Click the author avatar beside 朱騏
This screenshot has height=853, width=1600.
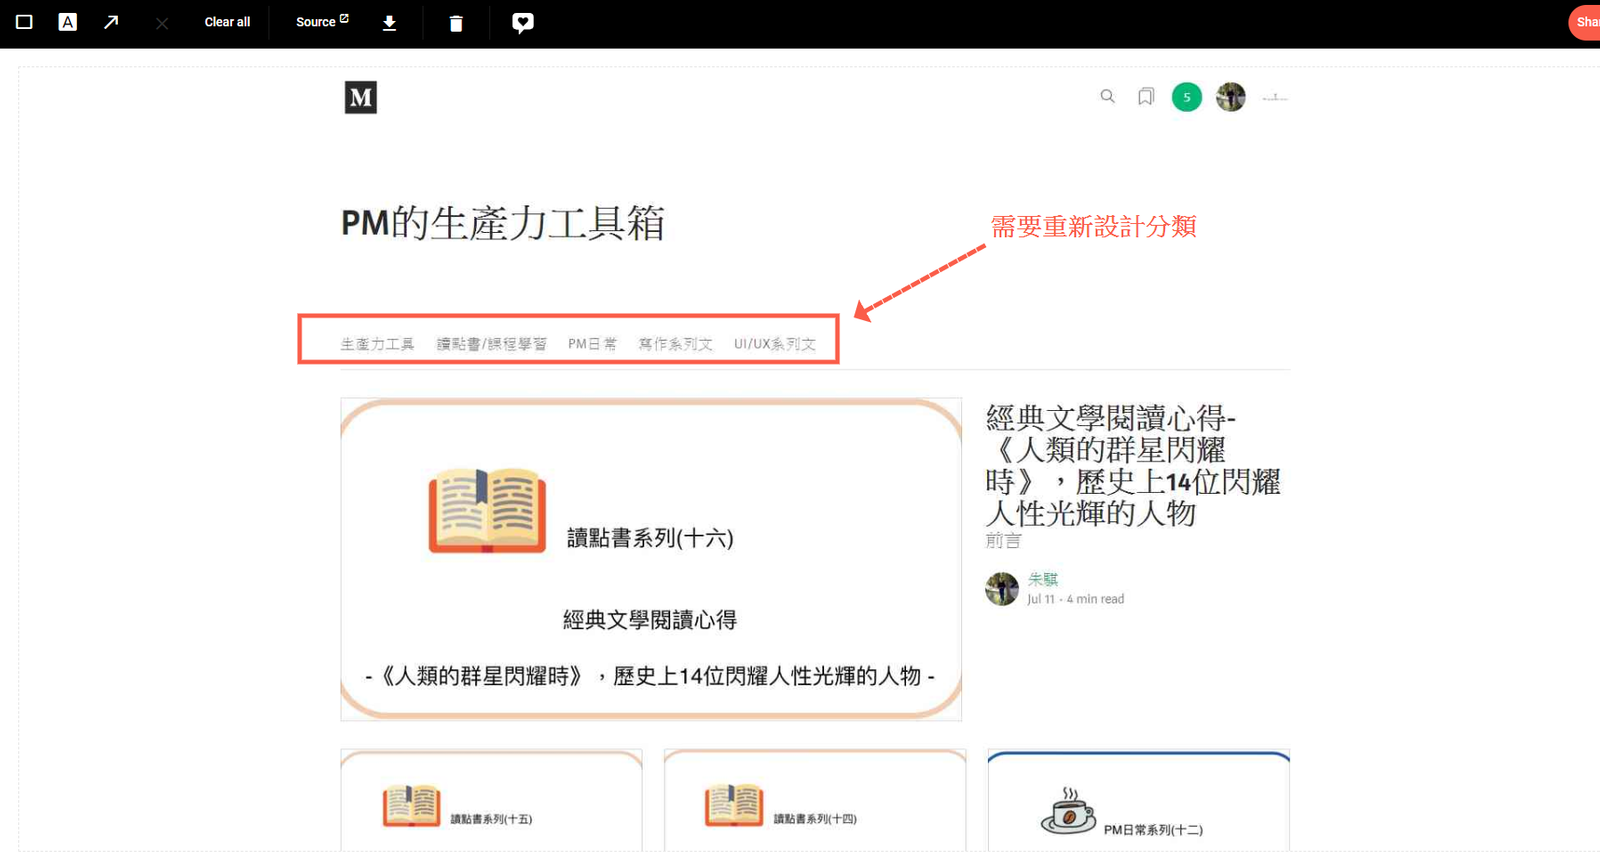[1001, 589]
